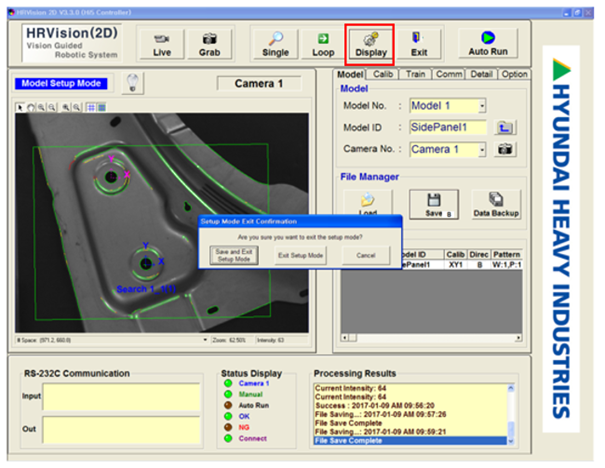Click the Pattern column header
This screenshot has height=468, width=605.
[x=507, y=254]
